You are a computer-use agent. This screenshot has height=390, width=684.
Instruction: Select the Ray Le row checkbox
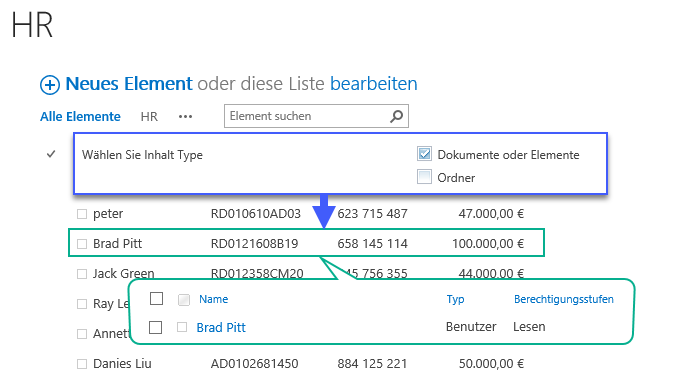click(x=82, y=304)
